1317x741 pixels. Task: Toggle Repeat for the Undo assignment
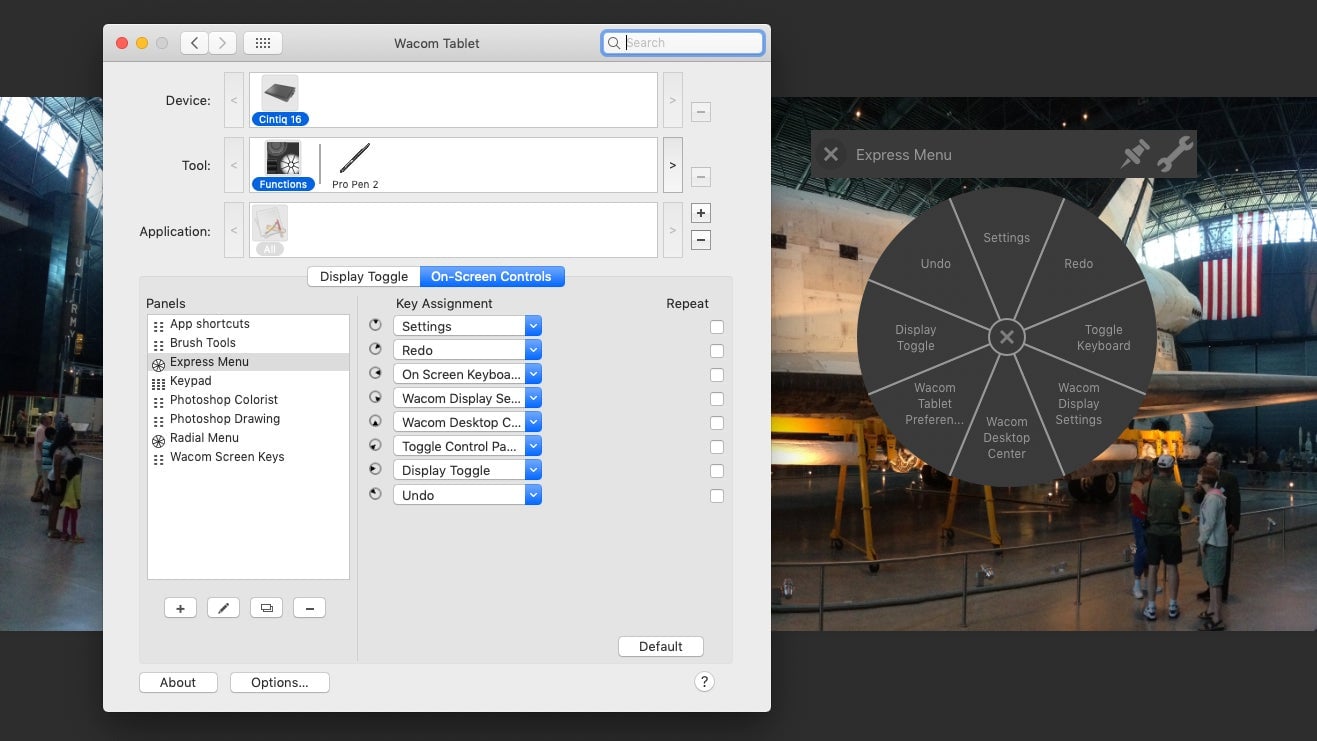716,495
